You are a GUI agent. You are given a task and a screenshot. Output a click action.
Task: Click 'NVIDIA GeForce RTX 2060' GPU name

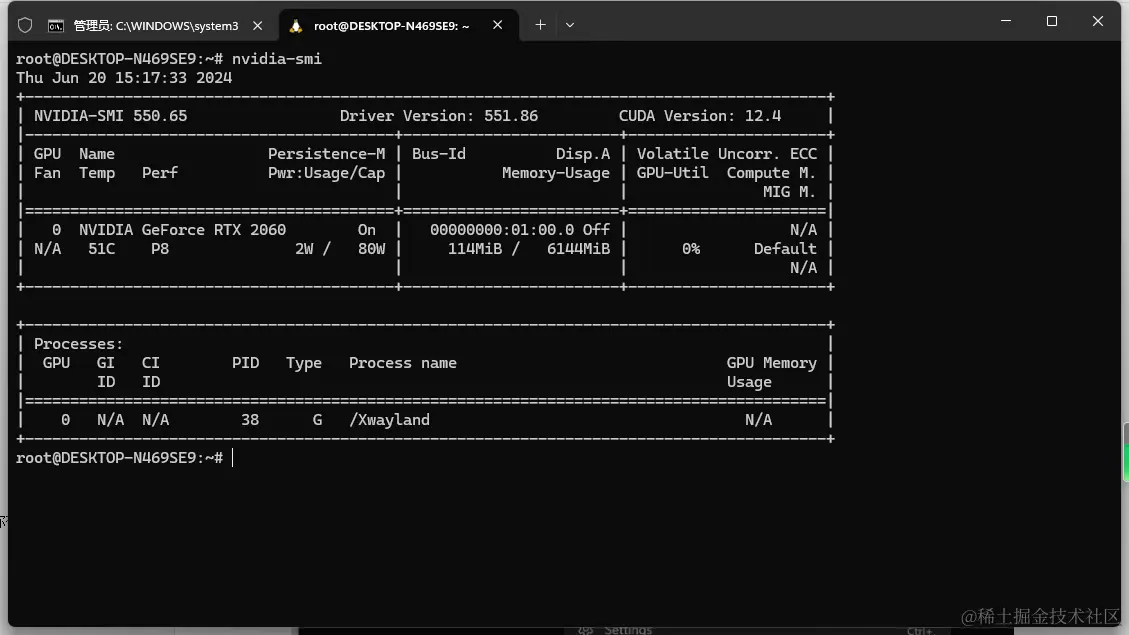182,230
